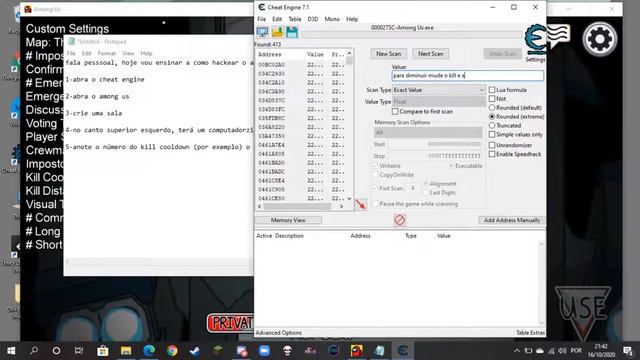Open Cheat Engine Help menu
Screen dimensions: 640x360
click(x=352, y=19)
